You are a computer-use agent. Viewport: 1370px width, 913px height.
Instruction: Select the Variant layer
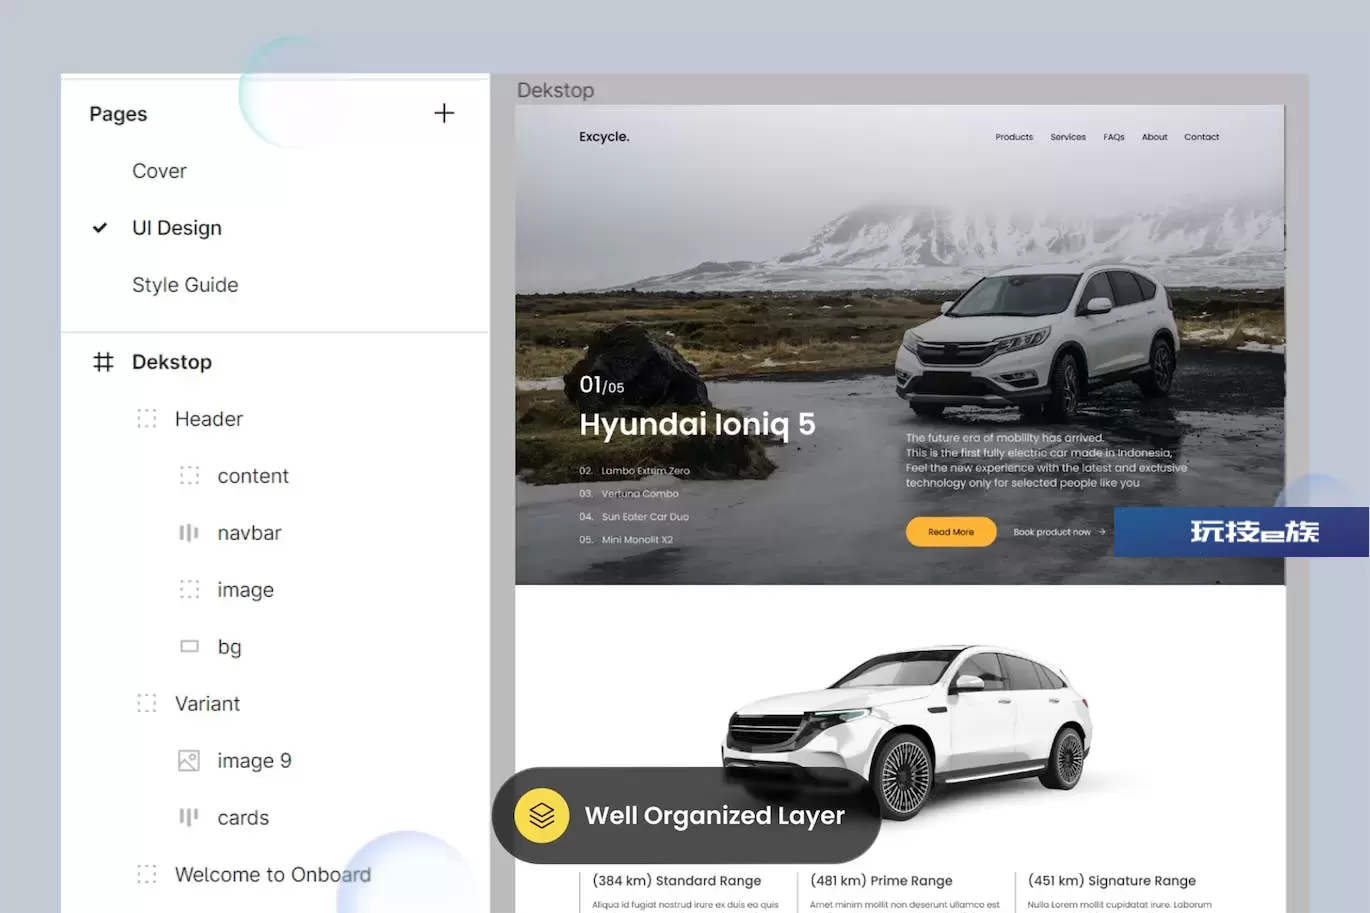[207, 704]
